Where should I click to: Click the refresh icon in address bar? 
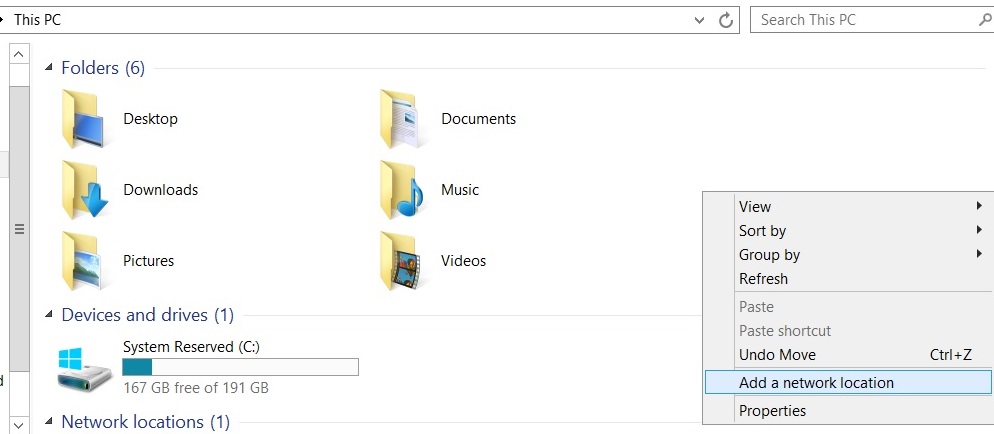(x=726, y=20)
